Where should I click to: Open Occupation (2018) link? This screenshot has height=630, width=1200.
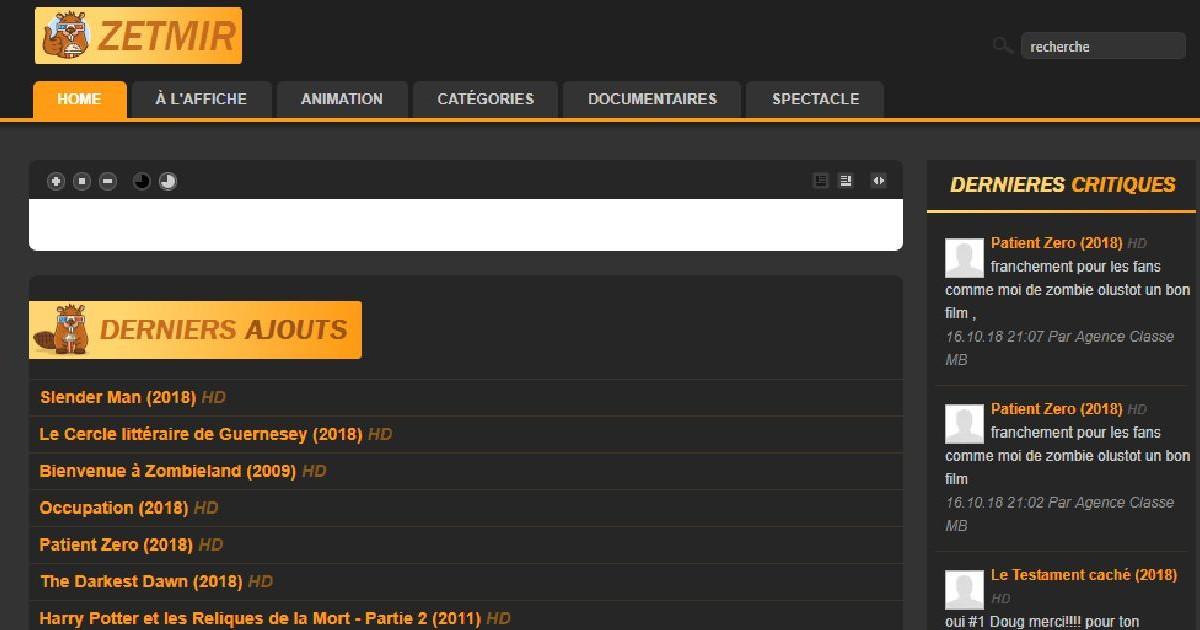pyautogui.click(x=114, y=508)
